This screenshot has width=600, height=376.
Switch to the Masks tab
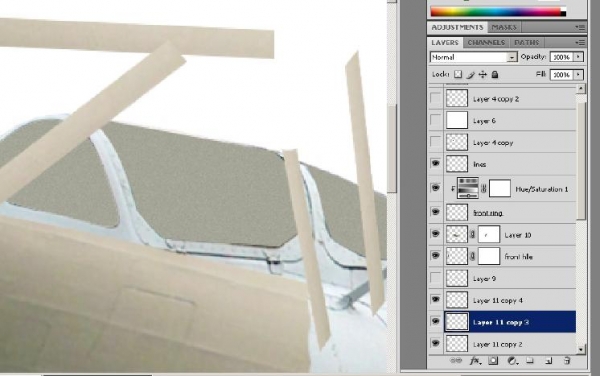tap(504, 27)
